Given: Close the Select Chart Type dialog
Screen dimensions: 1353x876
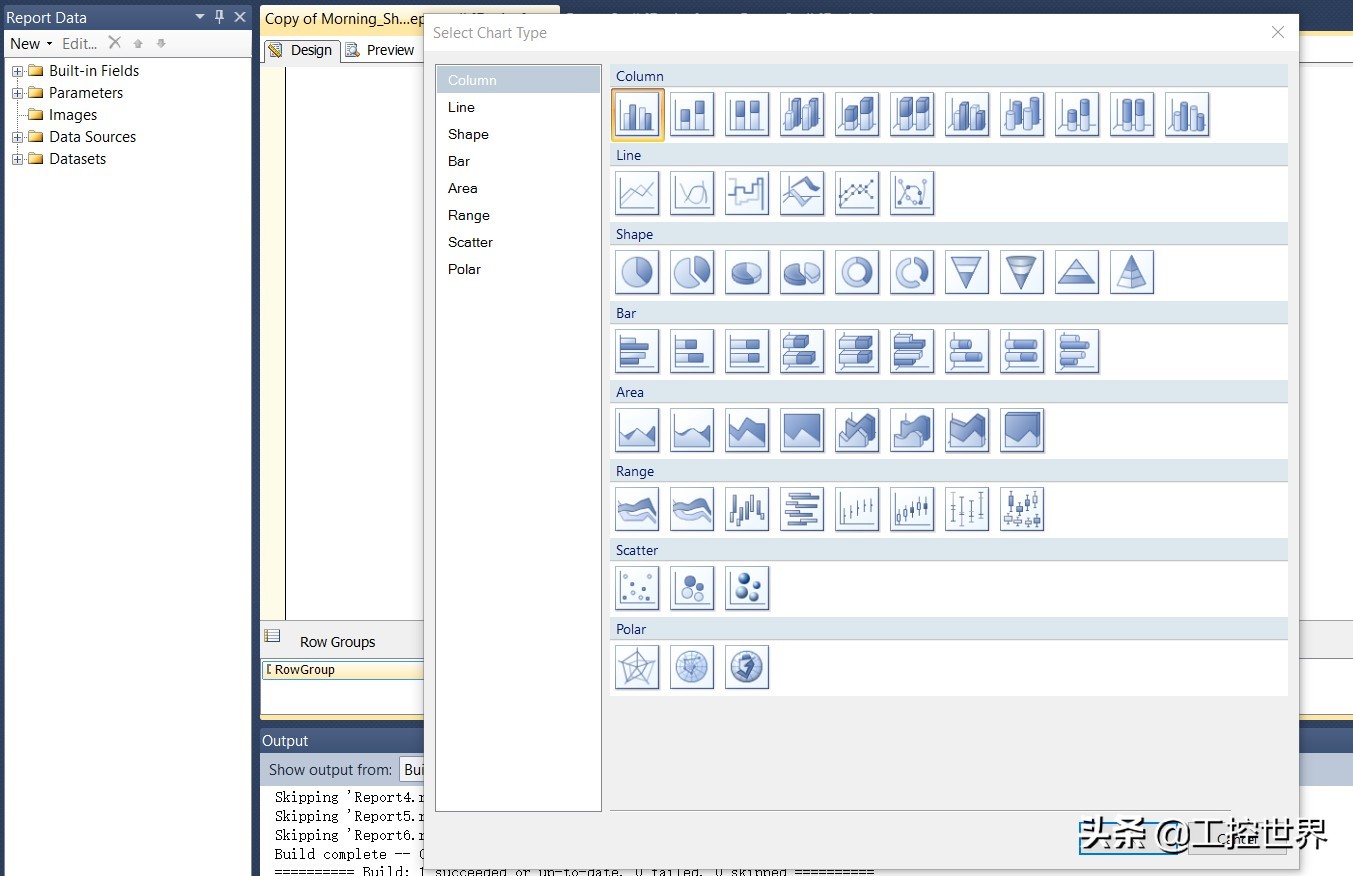Looking at the screenshot, I should pos(1278,32).
